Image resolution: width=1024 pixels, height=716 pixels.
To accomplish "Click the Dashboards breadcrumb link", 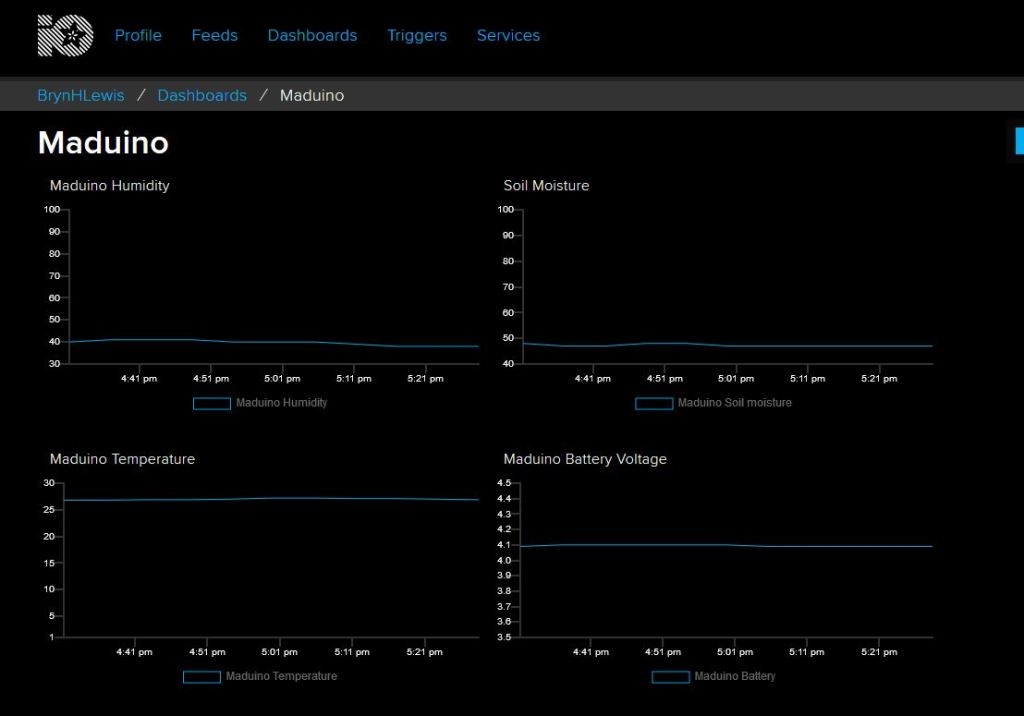I will pyautogui.click(x=202, y=95).
